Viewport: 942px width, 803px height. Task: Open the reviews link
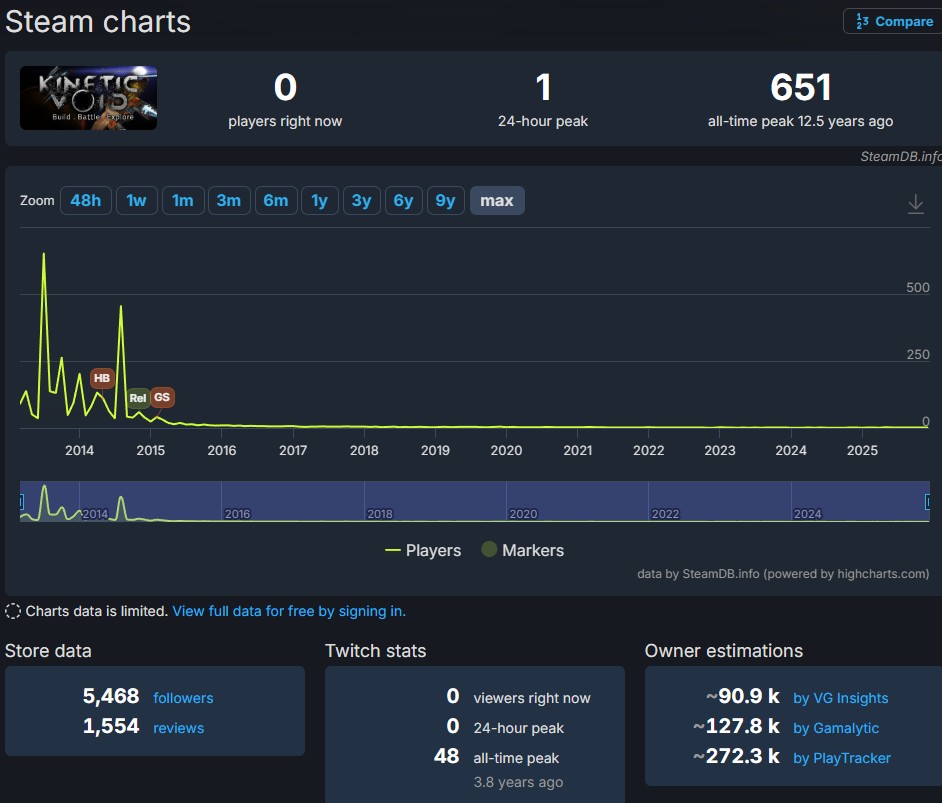(178, 728)
